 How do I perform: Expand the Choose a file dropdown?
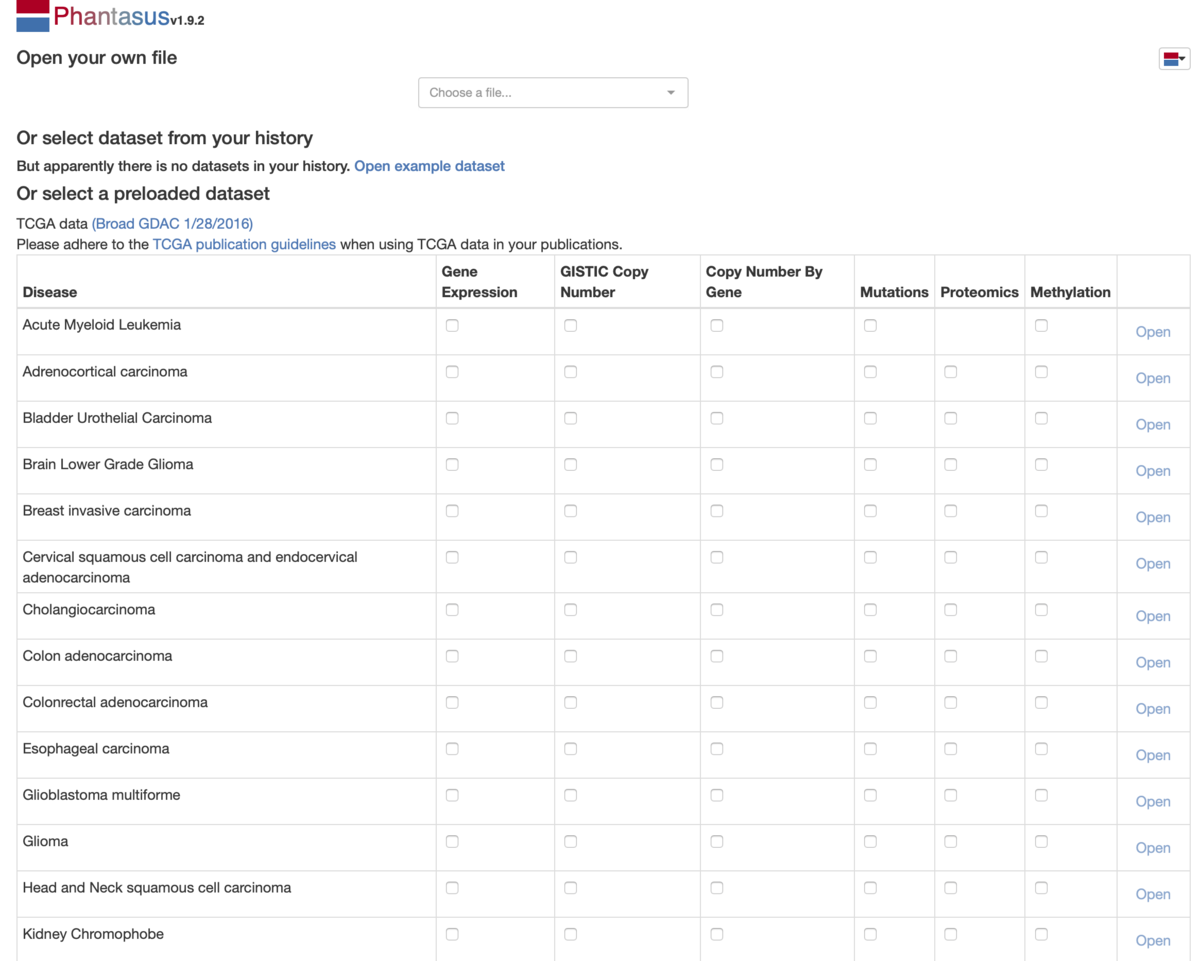(x=553, y=93)
